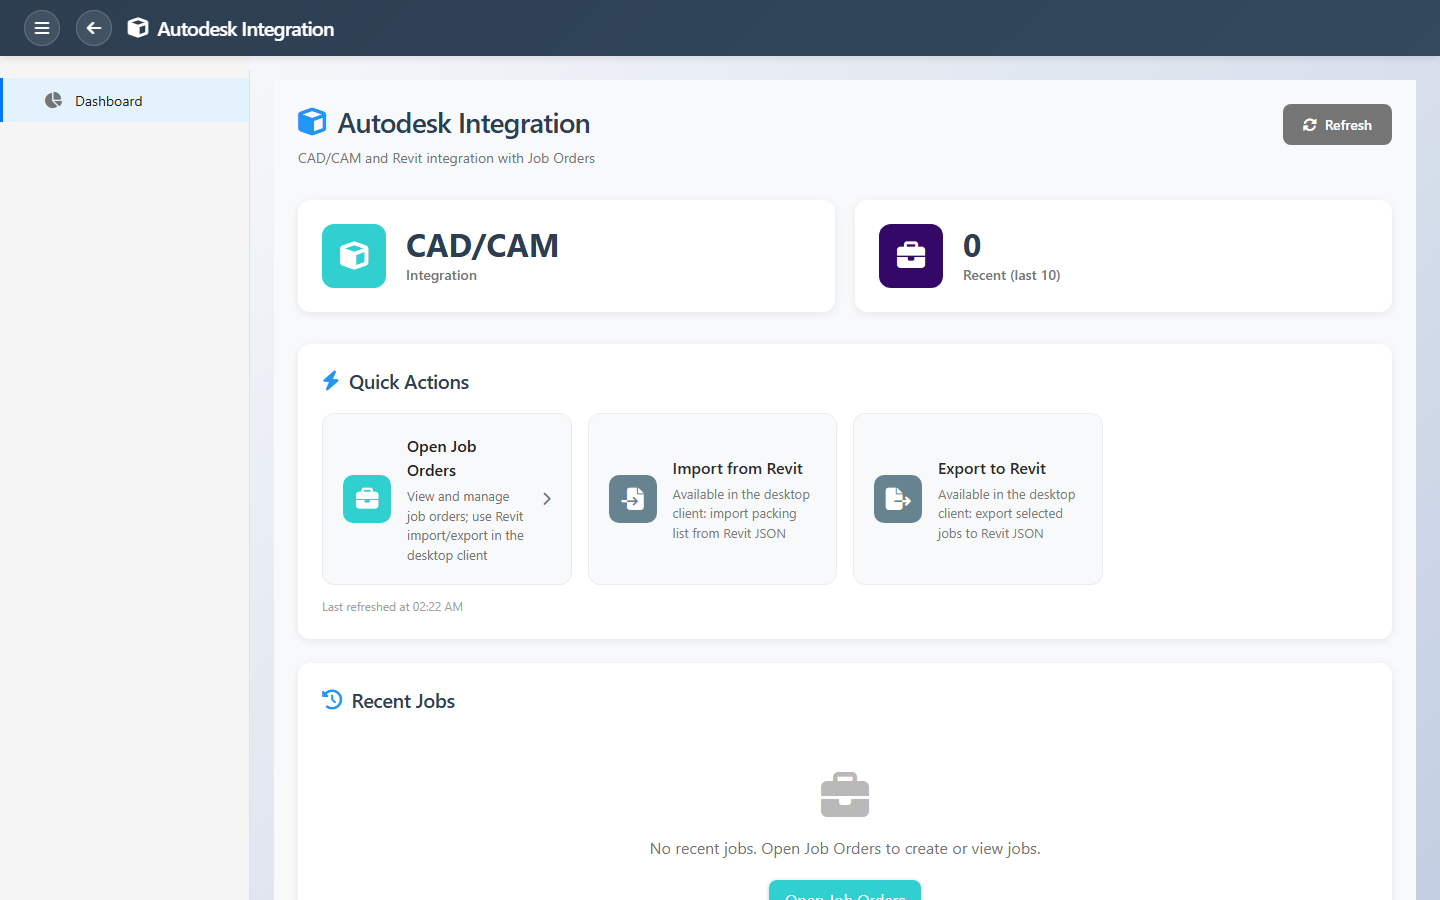
Task: Click the teal CAD/CAM cube icon
Action: point(354,256)
